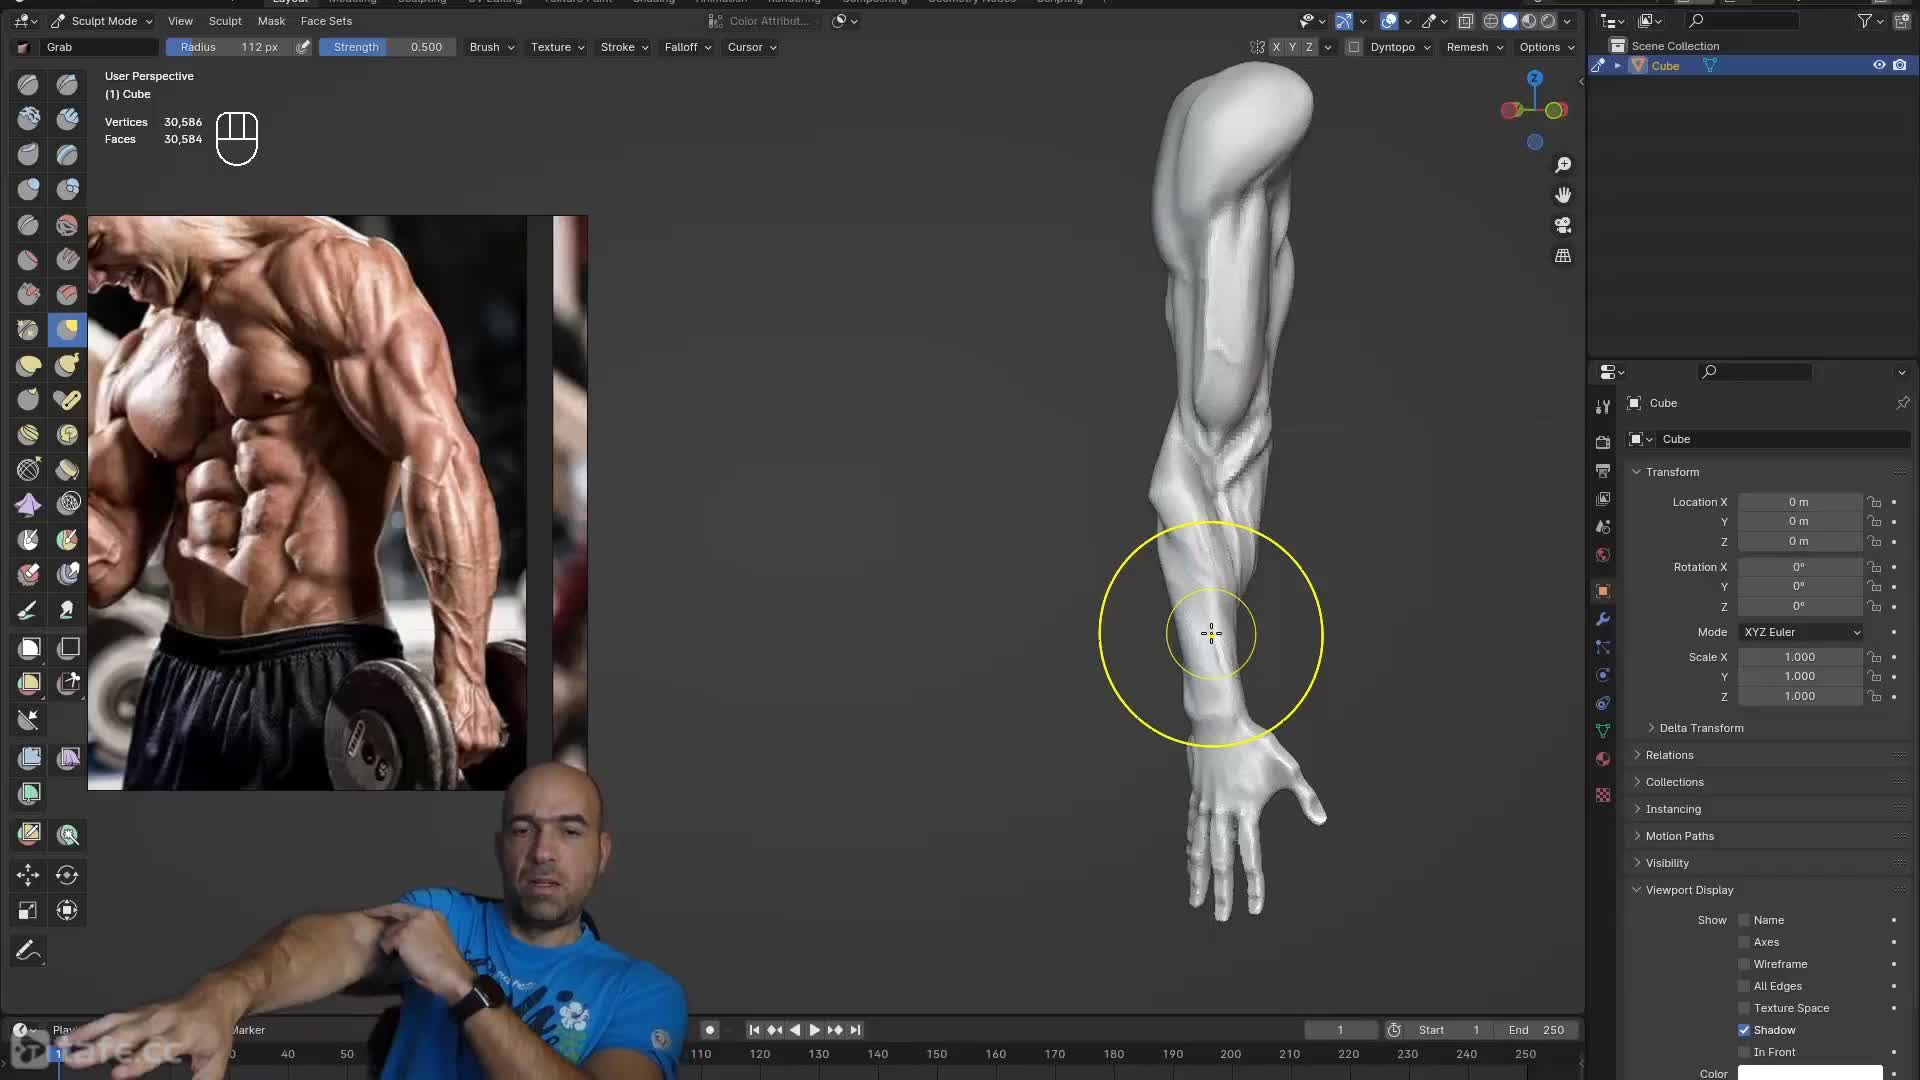This screenshot has width=1920, height=1080.
Task: Enable the Texture Space checkbox
Action: coord(1744,1008)
